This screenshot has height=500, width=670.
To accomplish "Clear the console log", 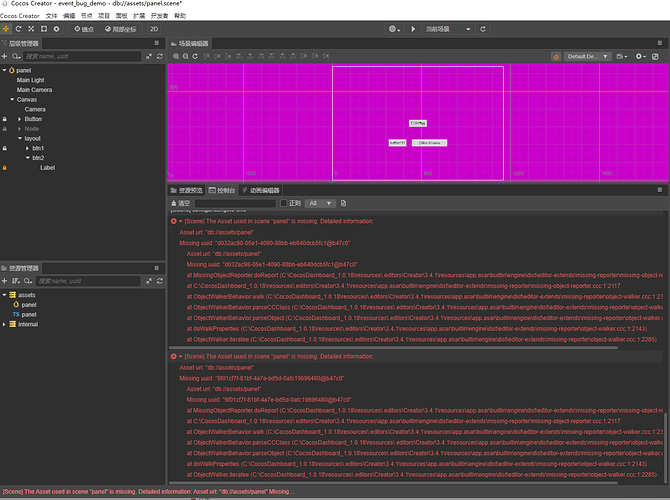I will tap(180, 203).
